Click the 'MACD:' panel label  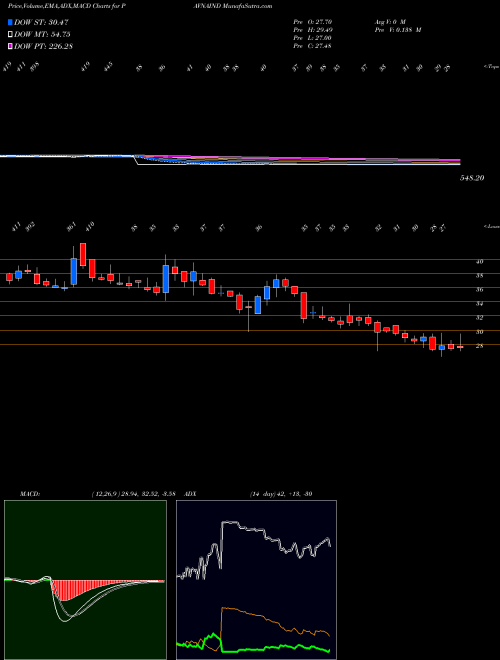click(x=29, y=494)
